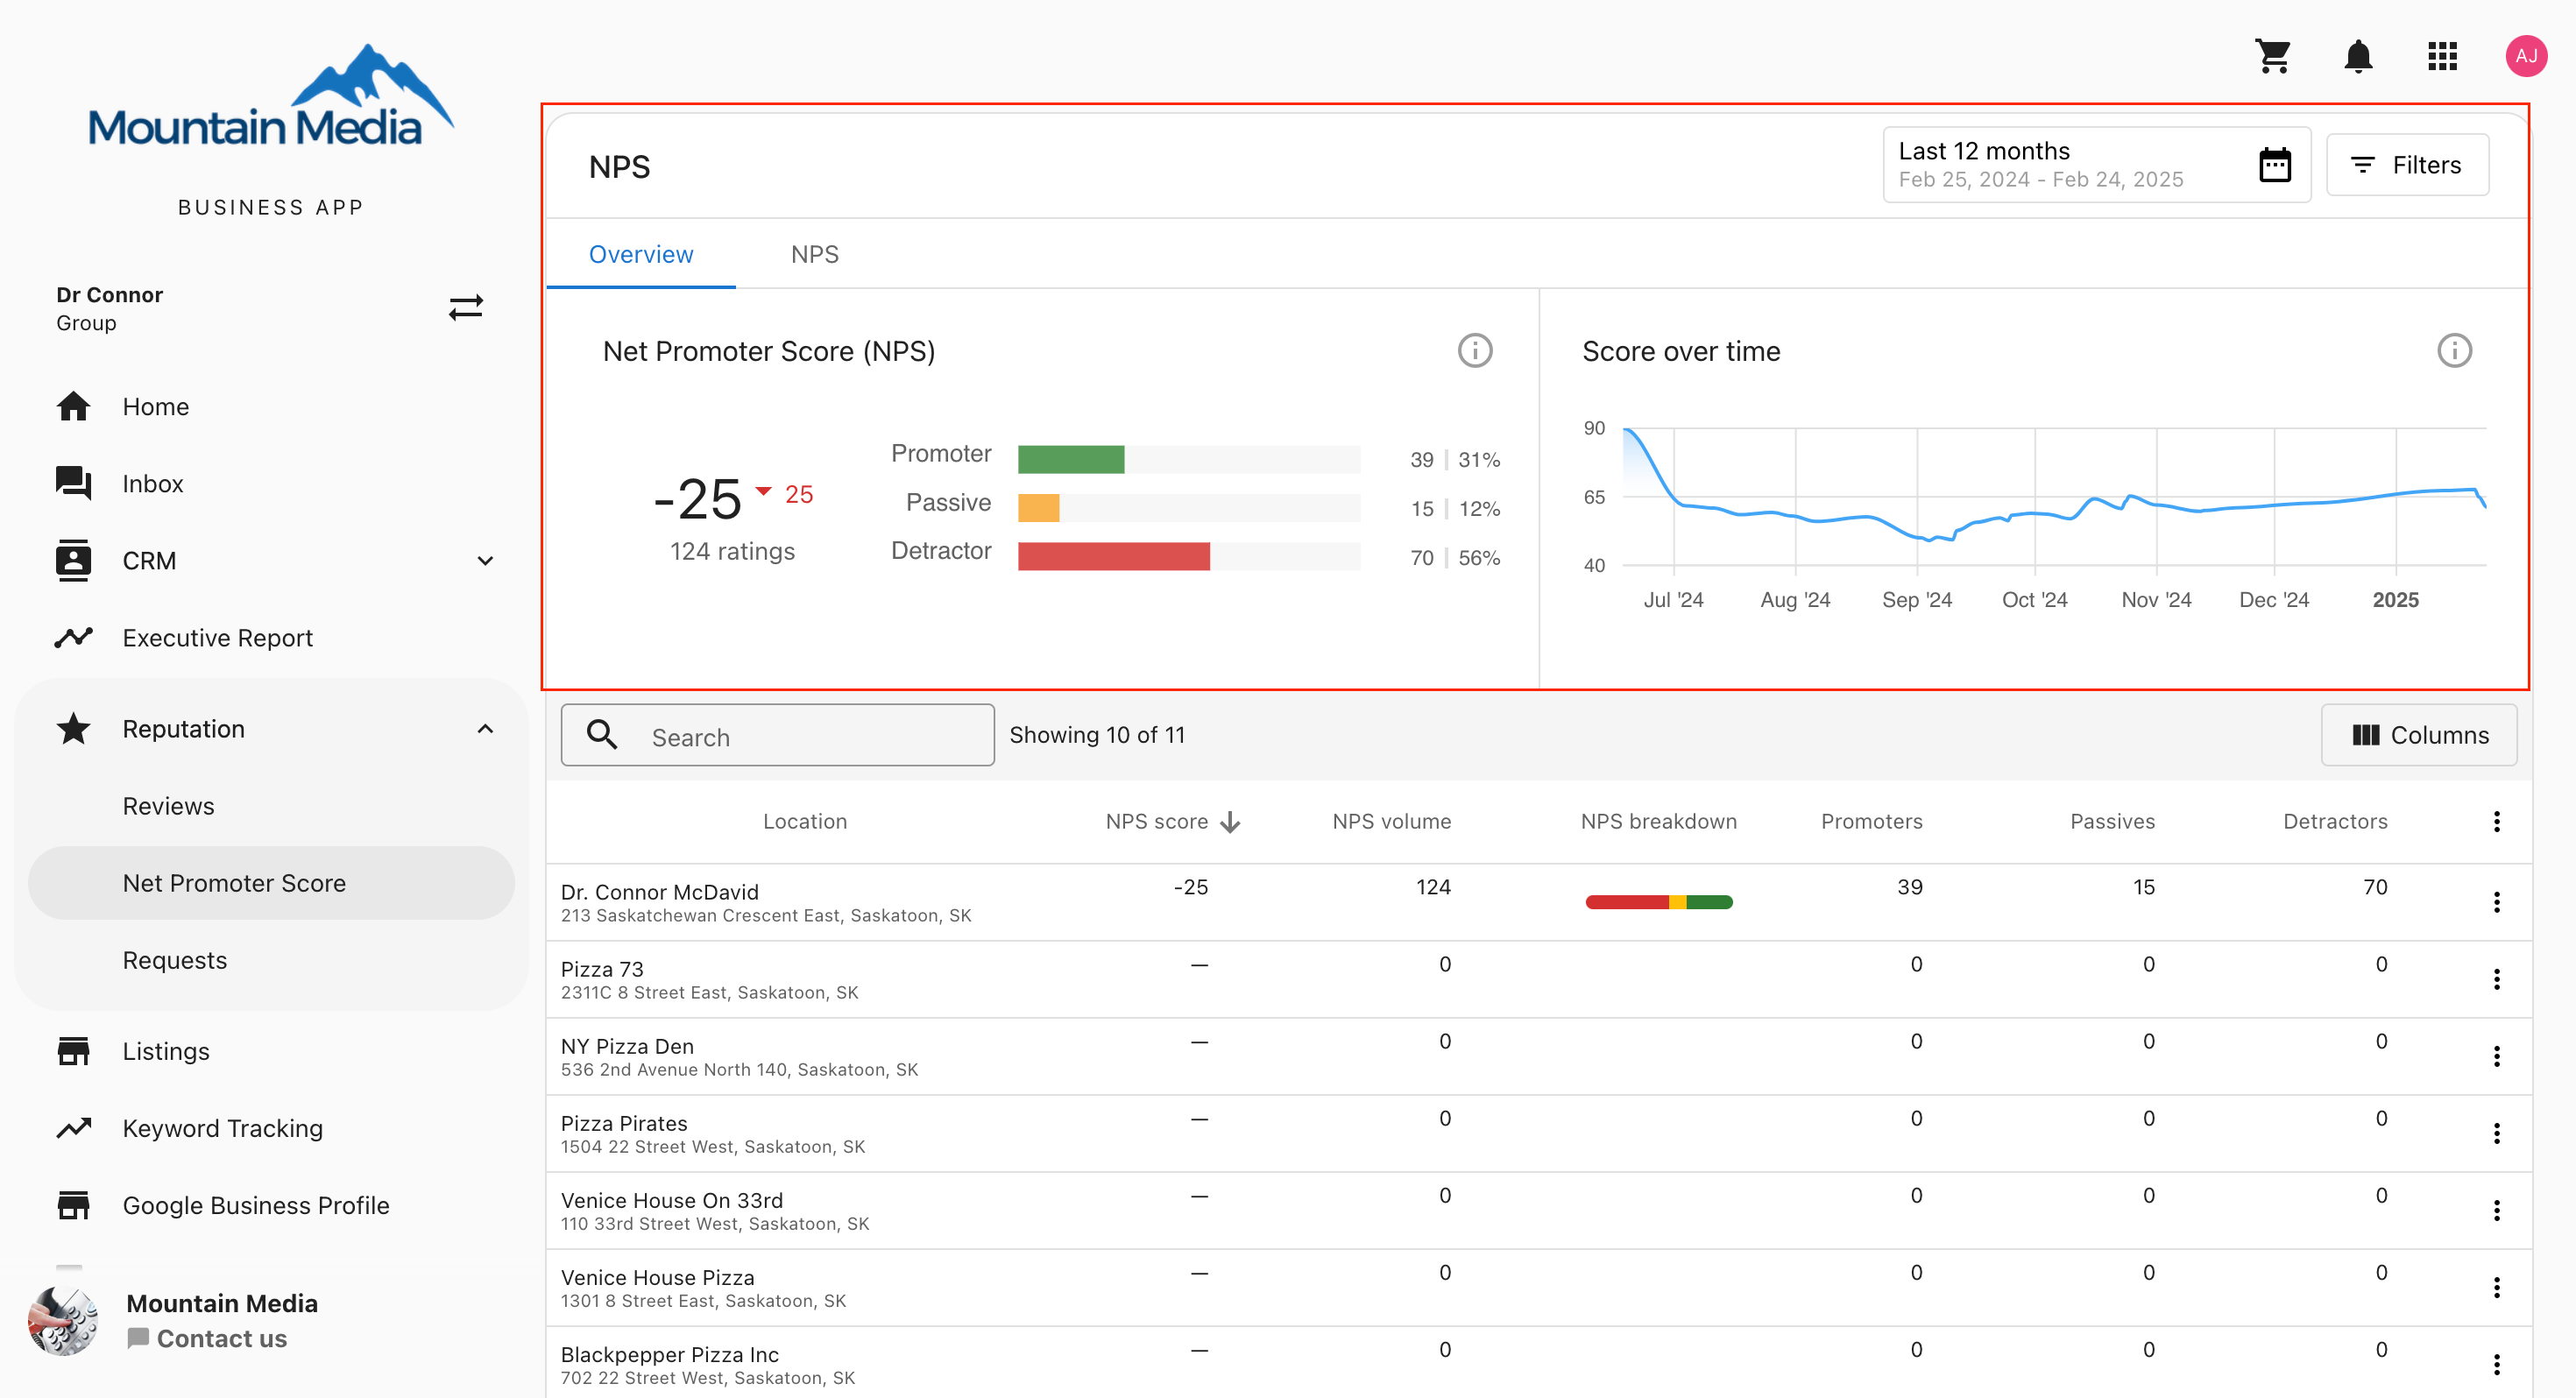Image resolution: width=2576 pixels, height=1398 pixels.
Task: Click the Home house icon
Action: 73,407
